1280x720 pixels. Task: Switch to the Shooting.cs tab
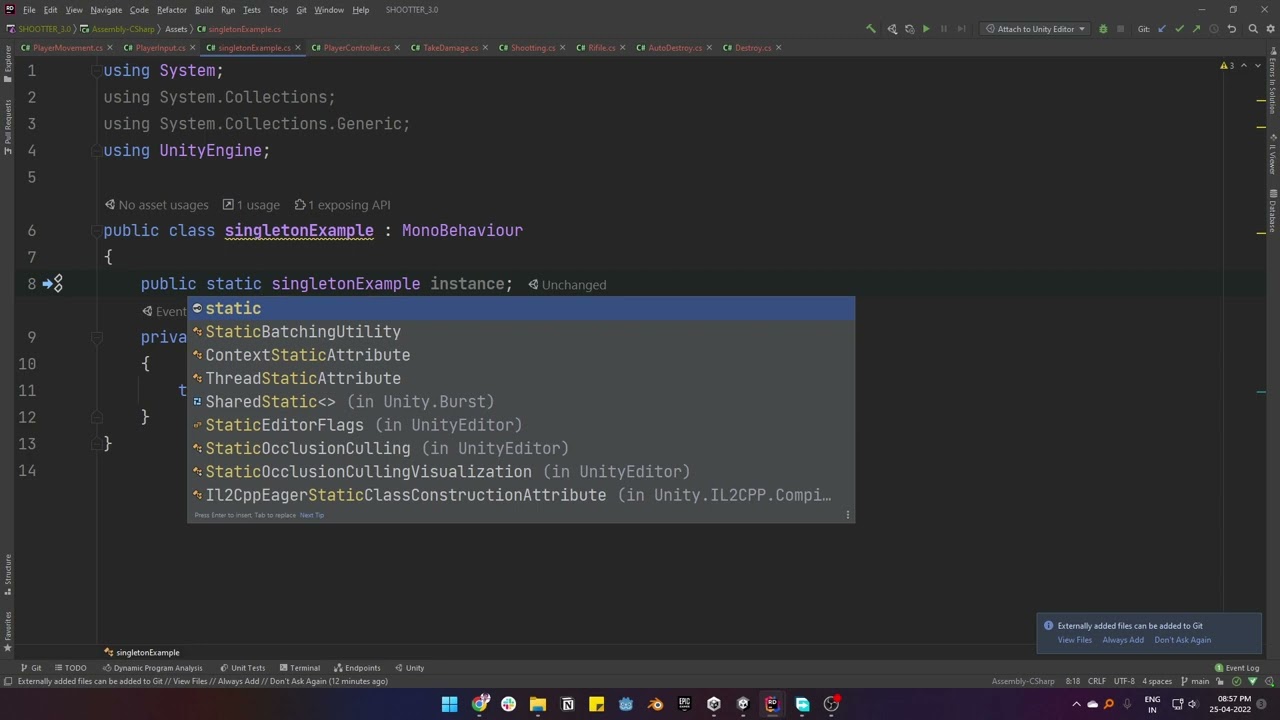click(532, 48)
